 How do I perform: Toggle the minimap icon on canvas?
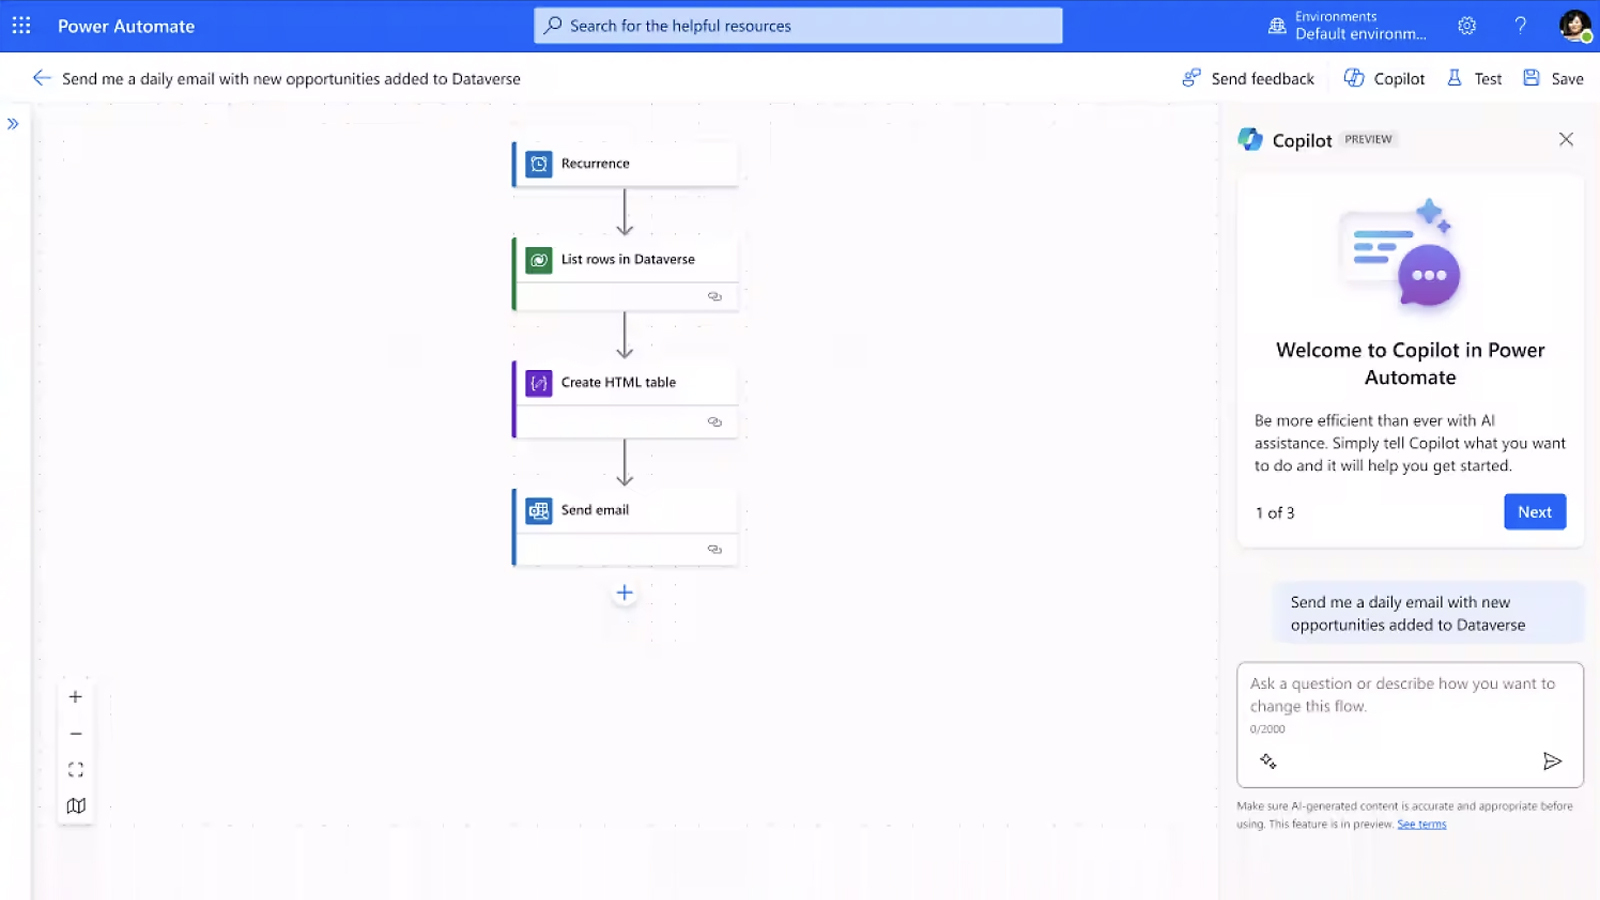(75, 806)
